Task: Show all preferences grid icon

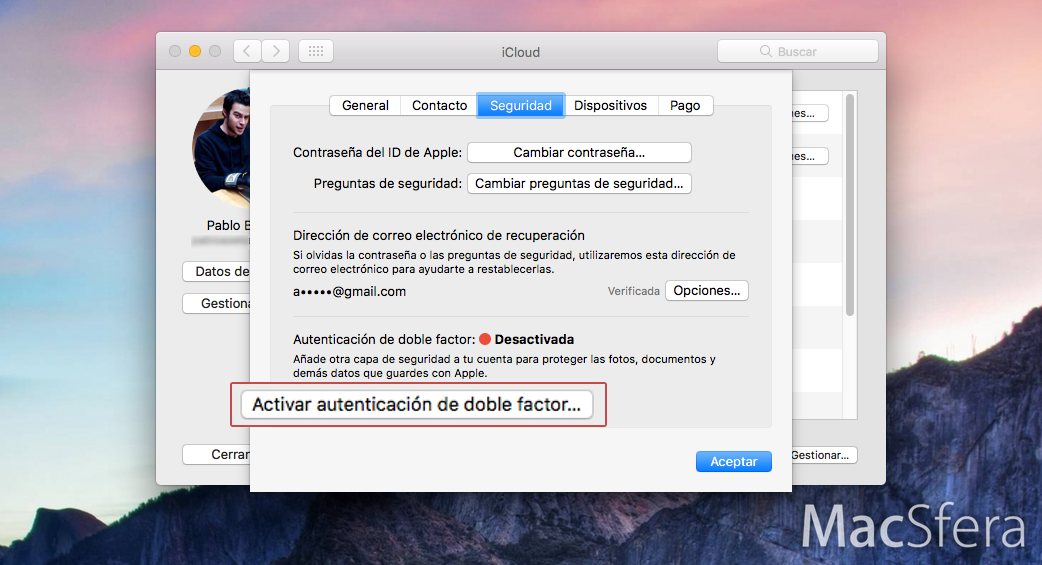Action: point(316,51)
